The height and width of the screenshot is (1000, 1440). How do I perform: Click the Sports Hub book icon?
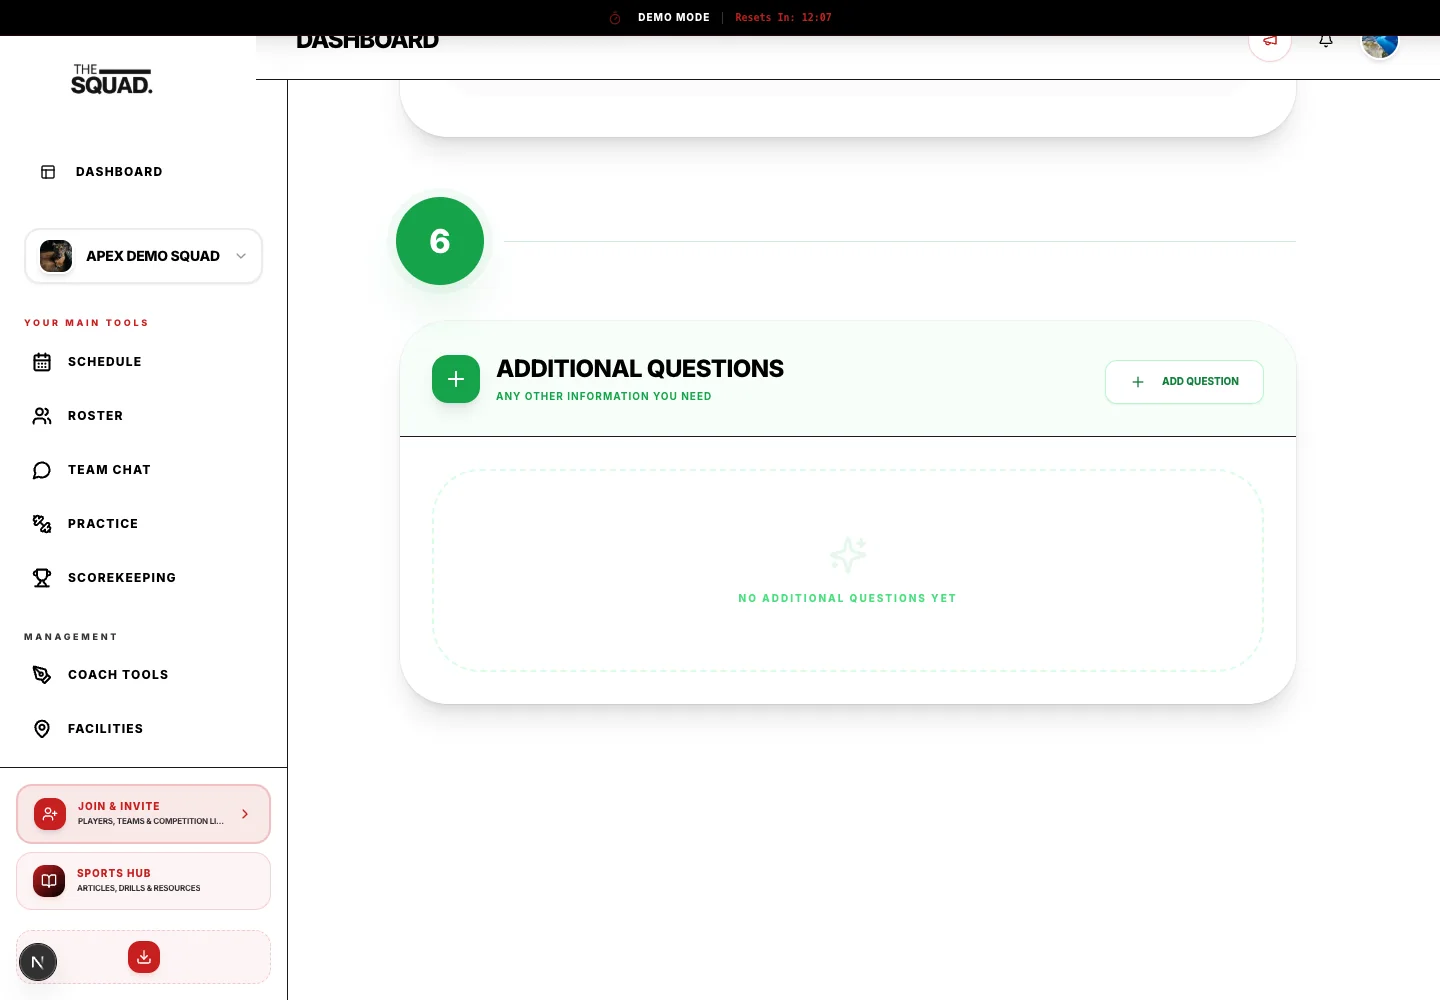(x=49, y=881)
